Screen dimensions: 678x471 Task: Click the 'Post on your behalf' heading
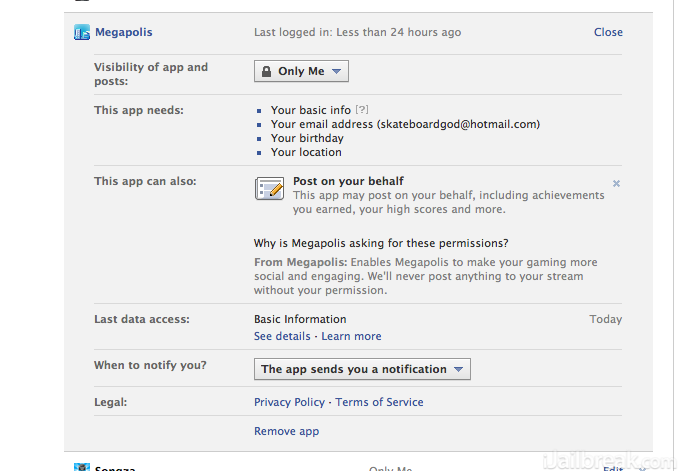pos(348,181)
